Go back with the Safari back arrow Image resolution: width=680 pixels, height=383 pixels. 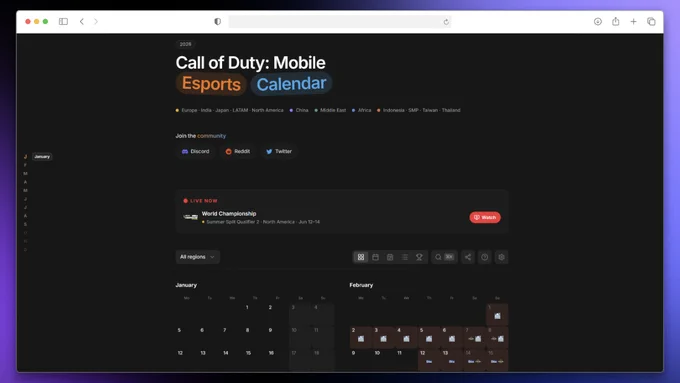point(82,21)
